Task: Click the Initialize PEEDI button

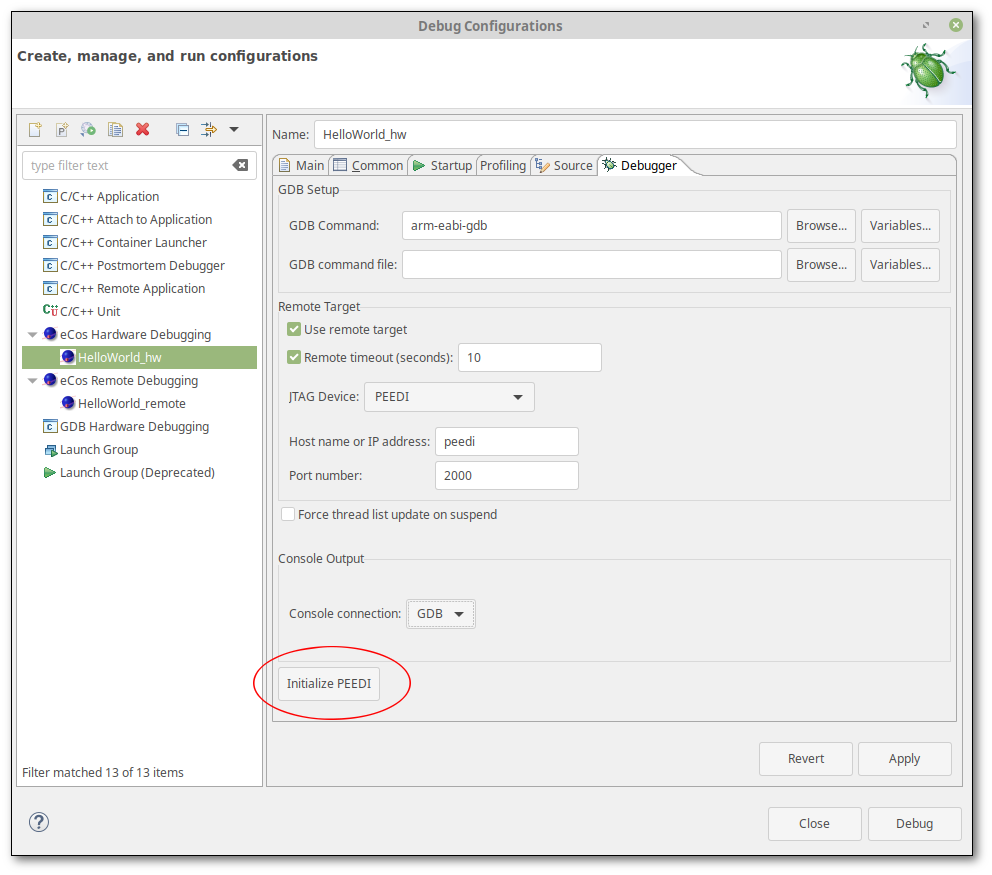Action: (328, 683)
